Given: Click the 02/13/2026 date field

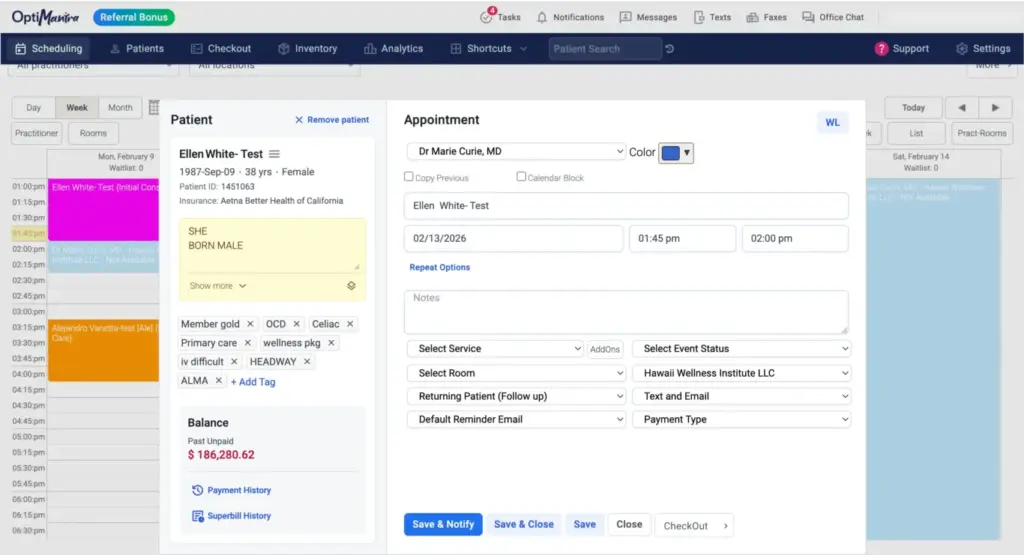Looking at the screenshot, I should pos(513,238).
